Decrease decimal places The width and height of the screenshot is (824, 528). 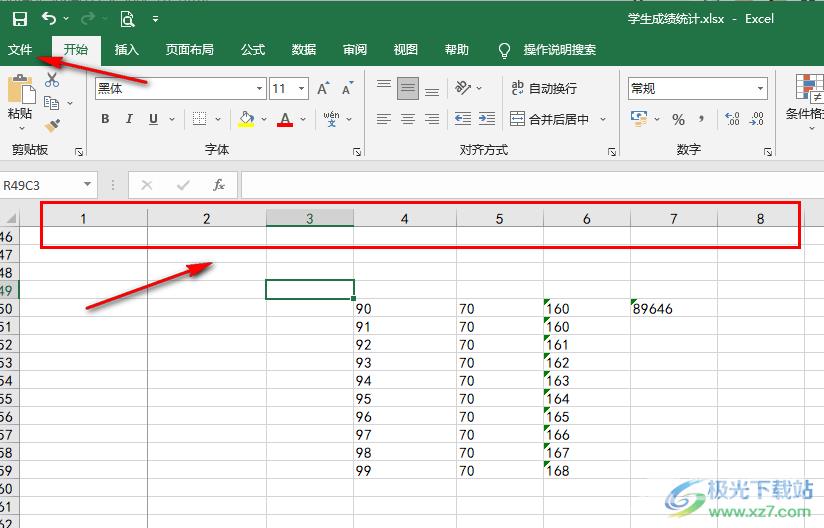(x=757, y=119)
